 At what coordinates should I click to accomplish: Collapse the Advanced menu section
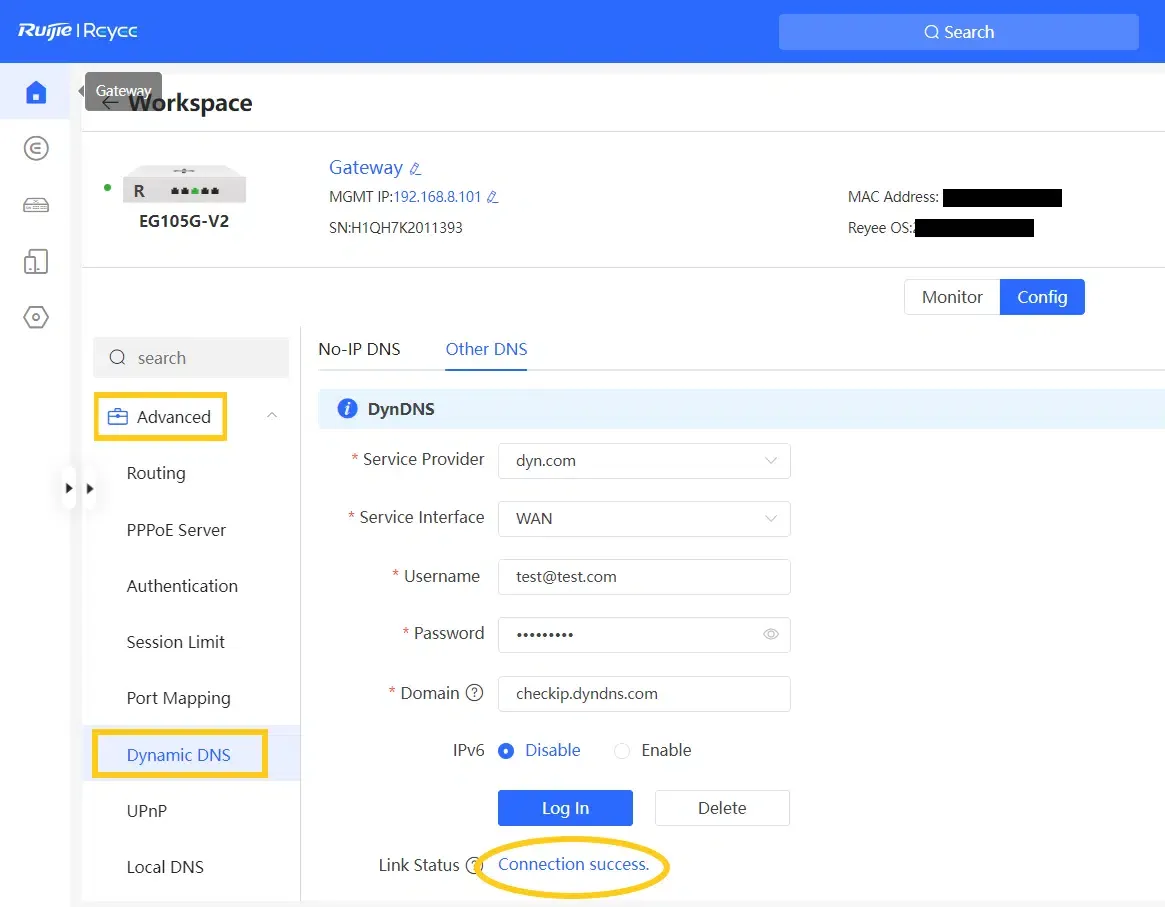(272, 416)
